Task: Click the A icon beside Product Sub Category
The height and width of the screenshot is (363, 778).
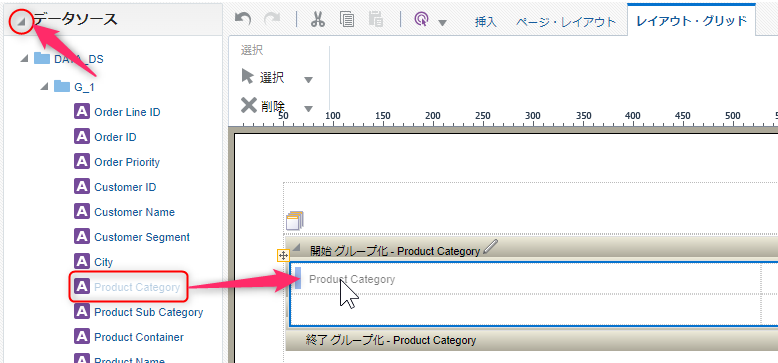Action: pyautogui.click(x=81, y=311)
